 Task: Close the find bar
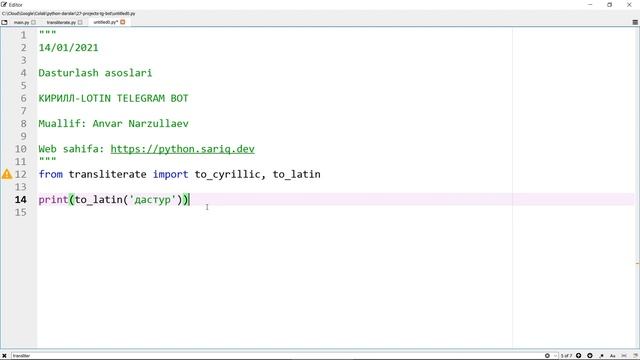pos(4,356)
